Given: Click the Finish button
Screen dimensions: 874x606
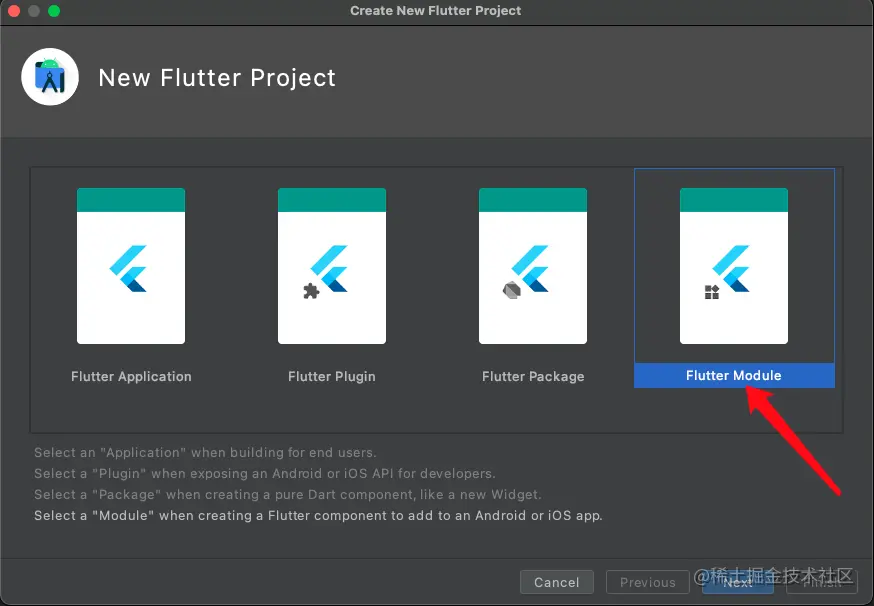Looking at the screenshot, I should (822, 582).
